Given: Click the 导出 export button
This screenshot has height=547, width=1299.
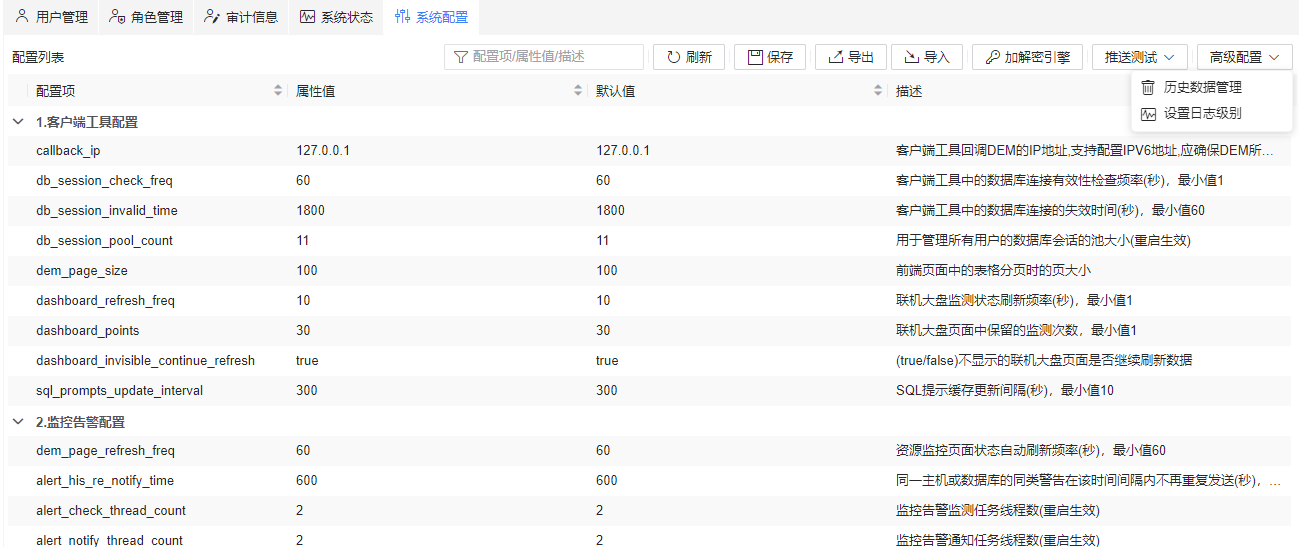Looking at the screenshot, I should (851, 57).
